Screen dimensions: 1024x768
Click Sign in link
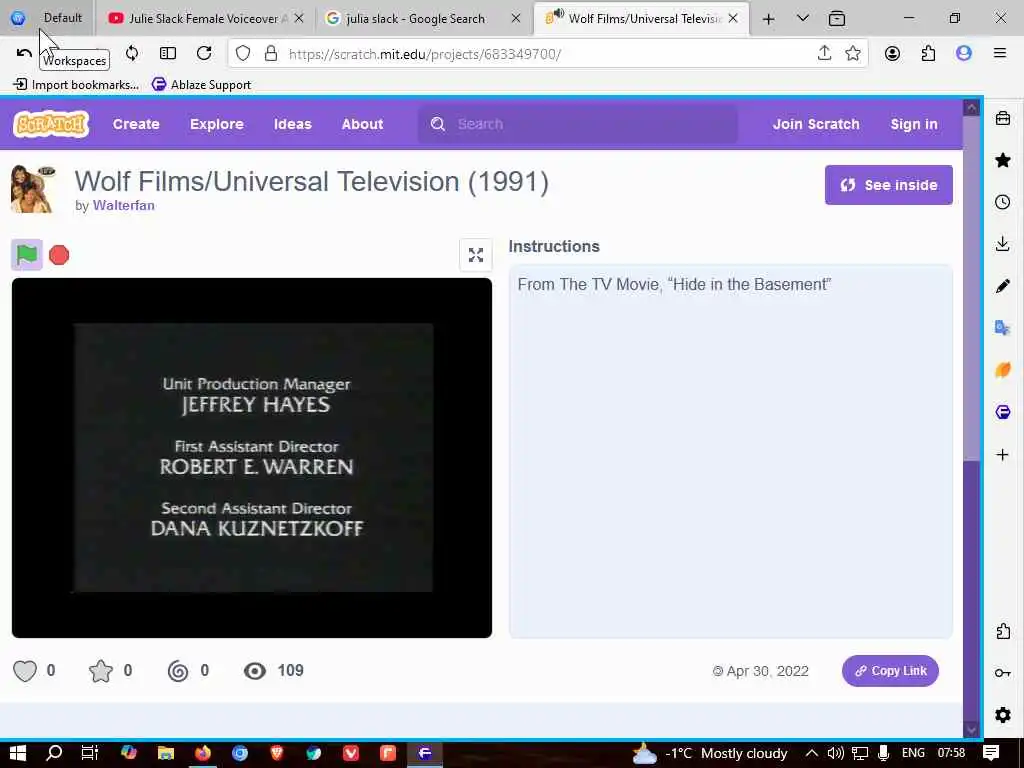click(914, 124)
